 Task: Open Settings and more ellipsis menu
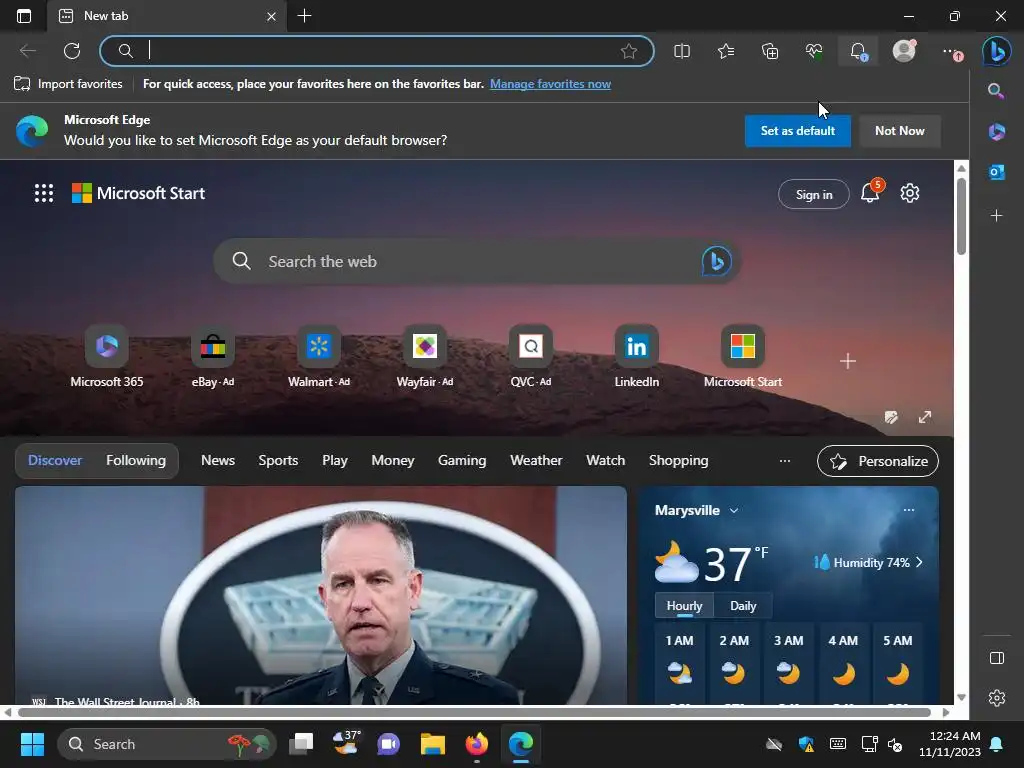952,52
